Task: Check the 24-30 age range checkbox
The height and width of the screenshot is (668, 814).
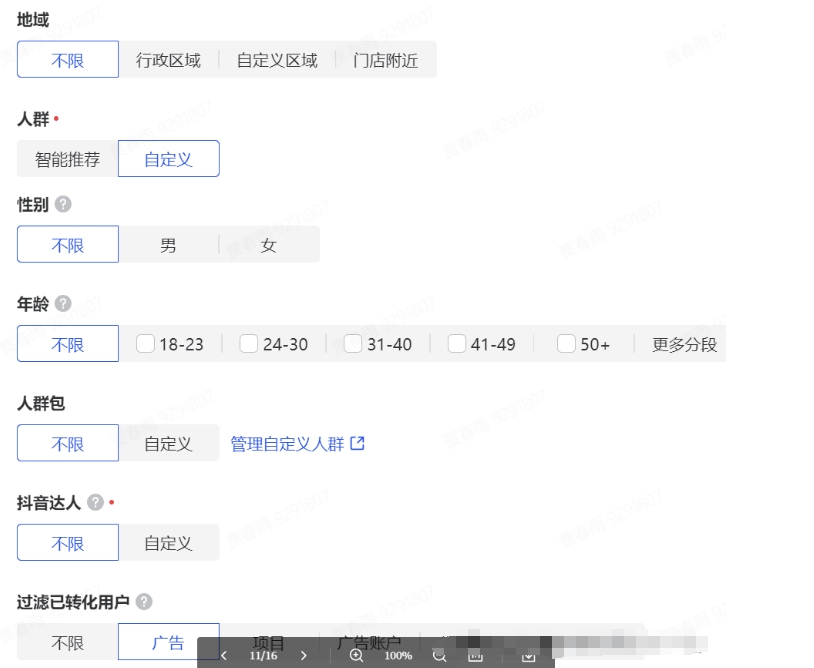Action: (x=249, y=344)
